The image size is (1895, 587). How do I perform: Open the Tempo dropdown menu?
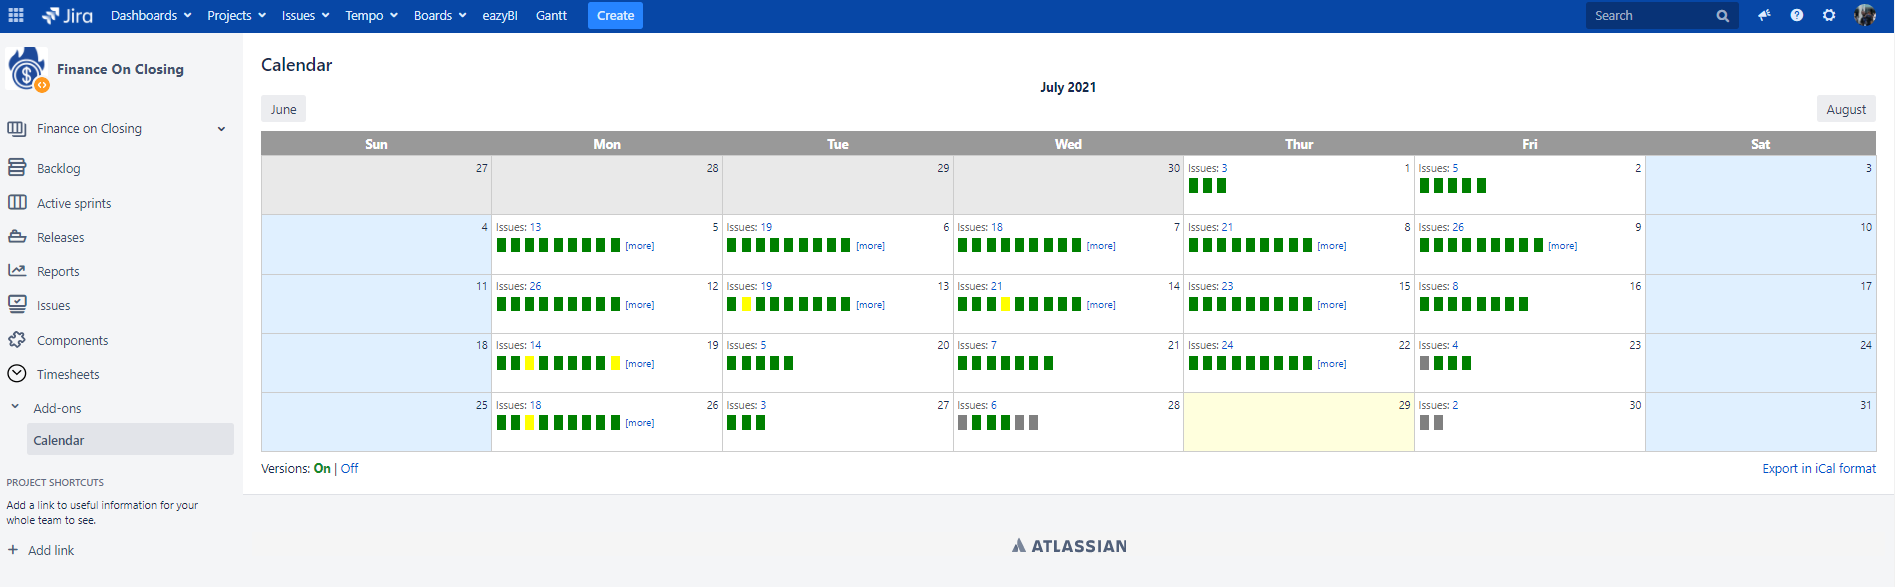(x=371, y=15)
